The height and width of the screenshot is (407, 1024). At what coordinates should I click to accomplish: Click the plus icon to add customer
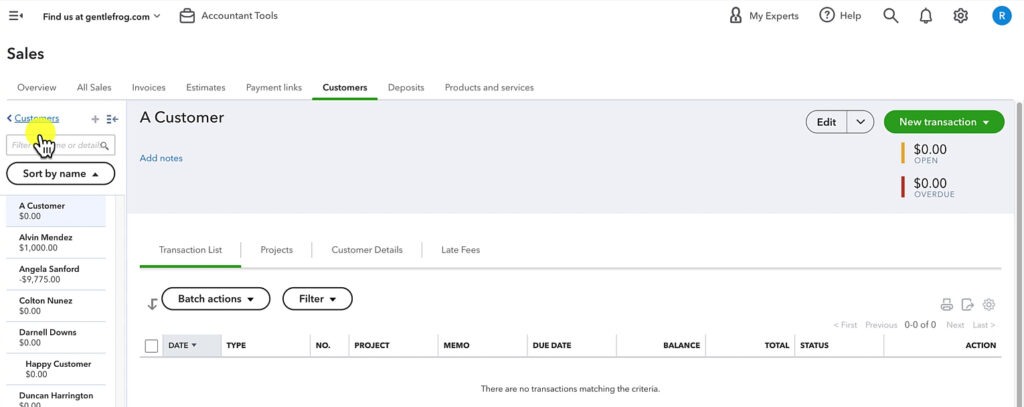click(95, 119)
